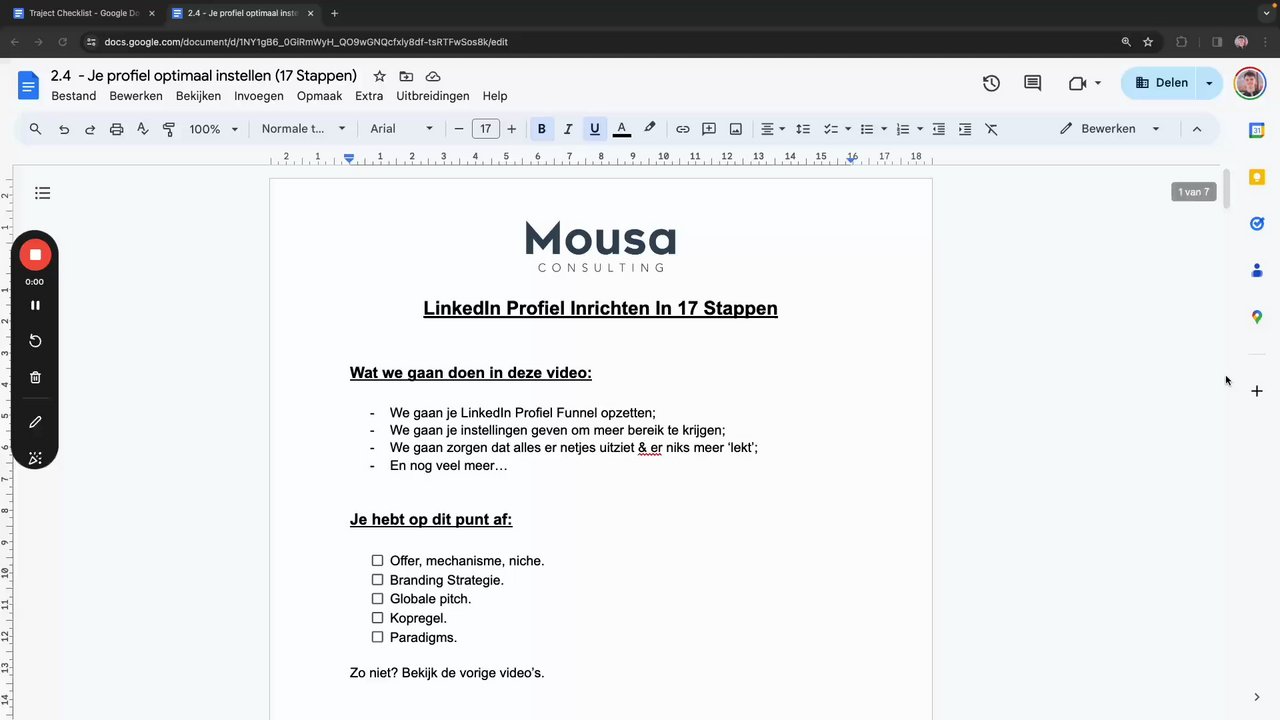Open the Bestand menu
Image resolution: width=1280 pixels, height=720 pixels.
click(x=74, y=96)
